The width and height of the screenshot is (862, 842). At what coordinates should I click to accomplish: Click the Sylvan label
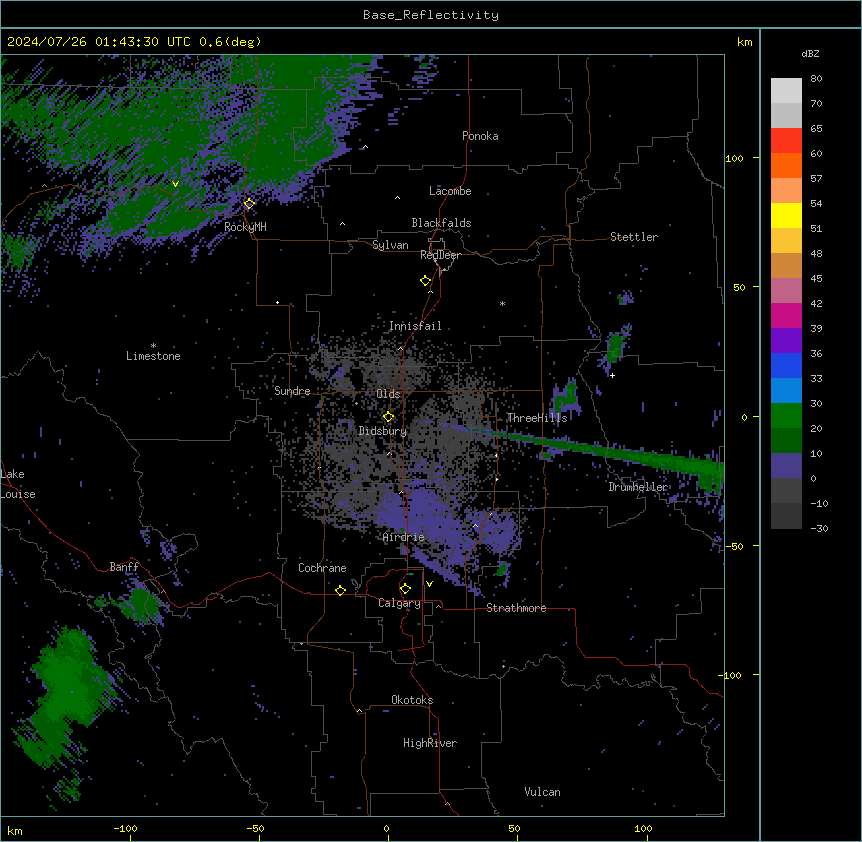[x=390, y=245]
